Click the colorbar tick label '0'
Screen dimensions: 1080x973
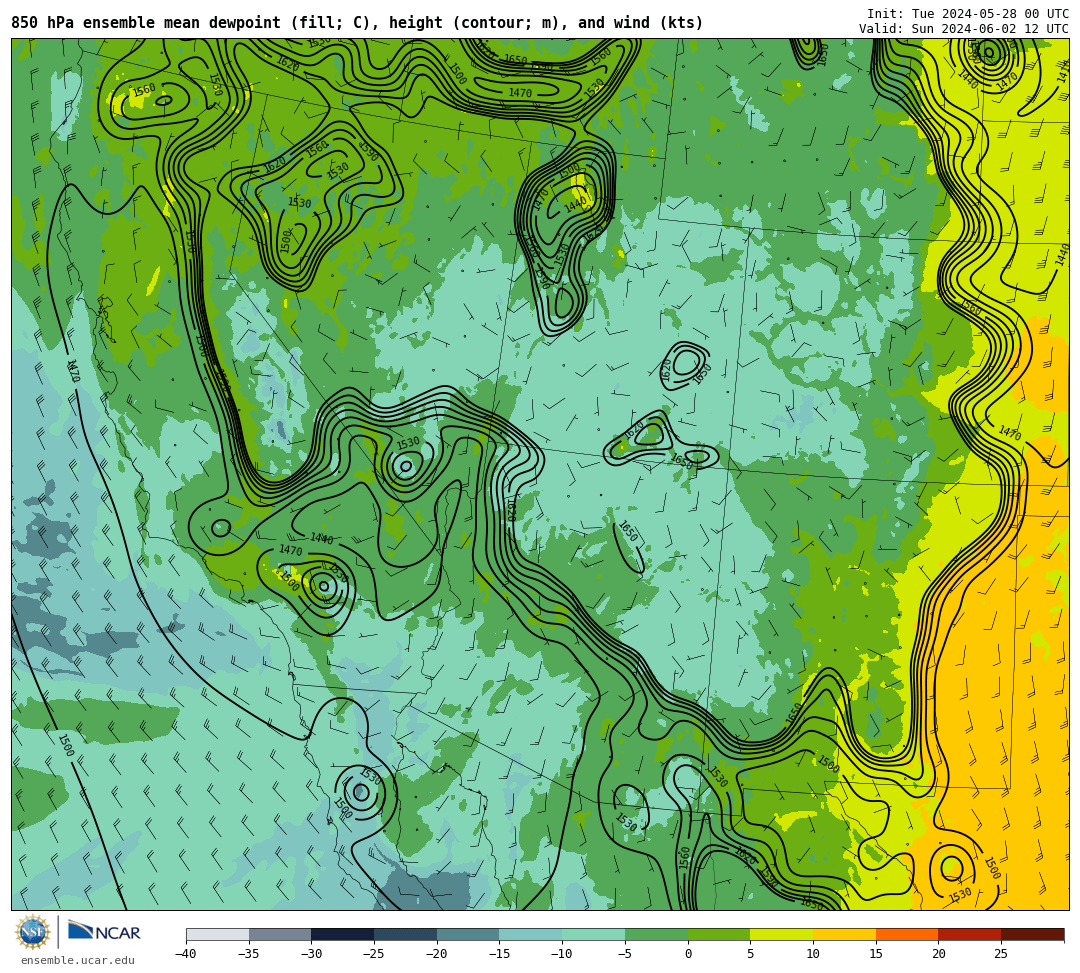point(687,954)
